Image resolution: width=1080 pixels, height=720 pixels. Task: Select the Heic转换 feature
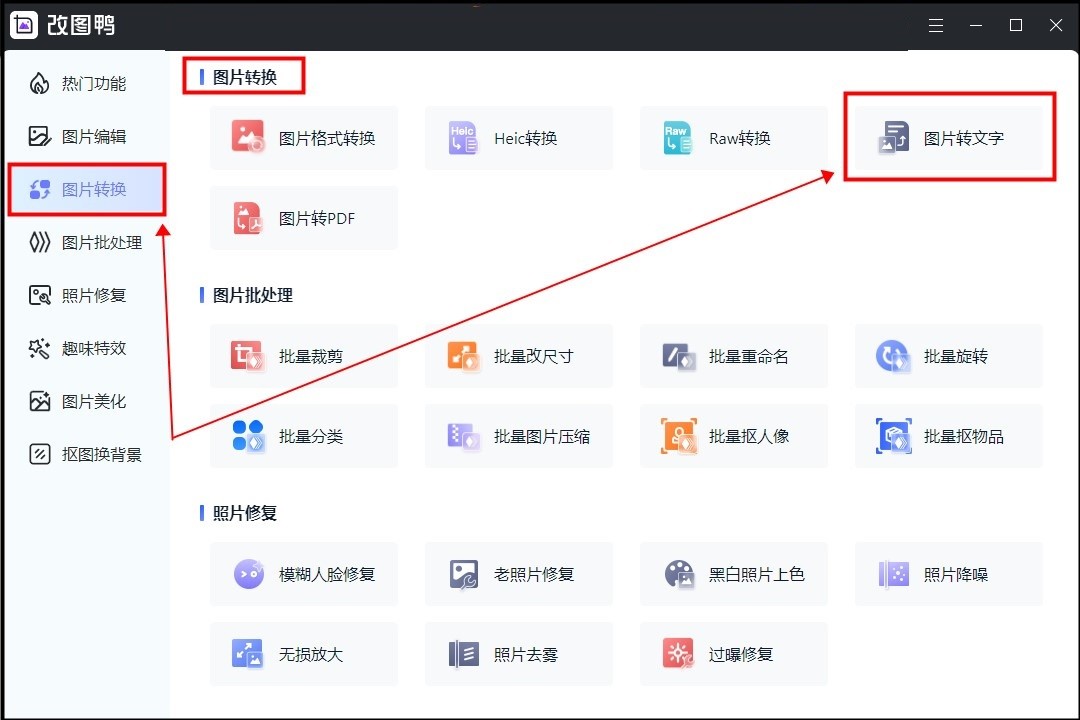click(519, 138)
